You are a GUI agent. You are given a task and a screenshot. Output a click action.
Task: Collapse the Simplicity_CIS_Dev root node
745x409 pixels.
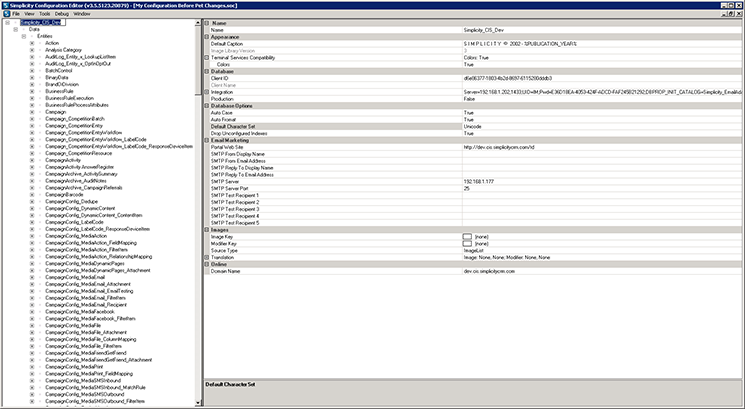[x=8, y=23]
